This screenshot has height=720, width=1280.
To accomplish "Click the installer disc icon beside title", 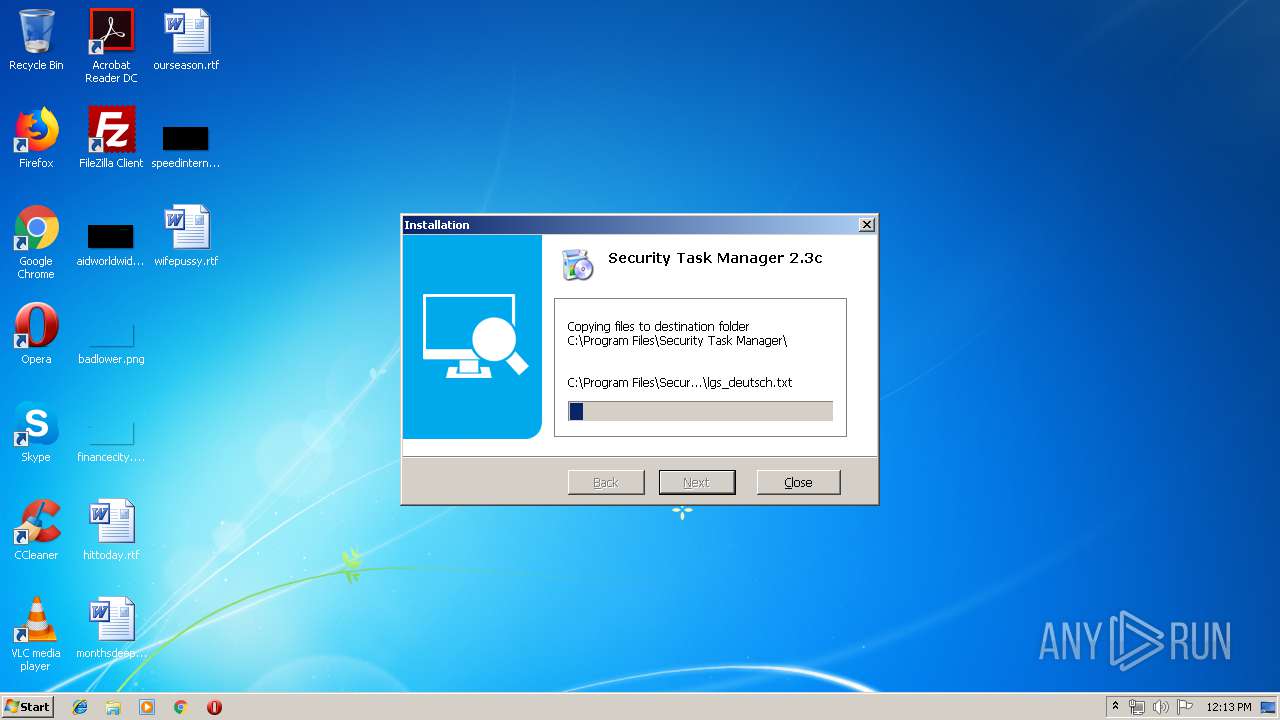I will (x=577, y=263).
